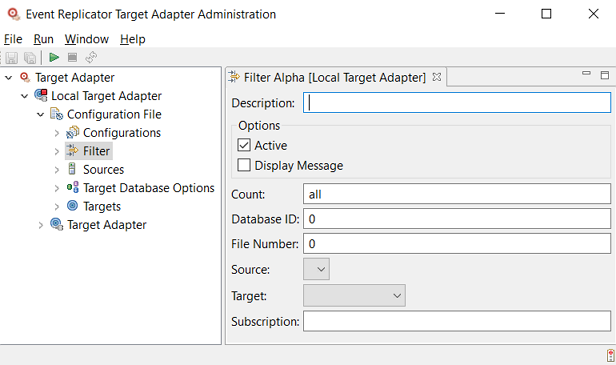The image size is (616, 365).
Task: Select the Sources tree label
Action: tap(103, 169)
